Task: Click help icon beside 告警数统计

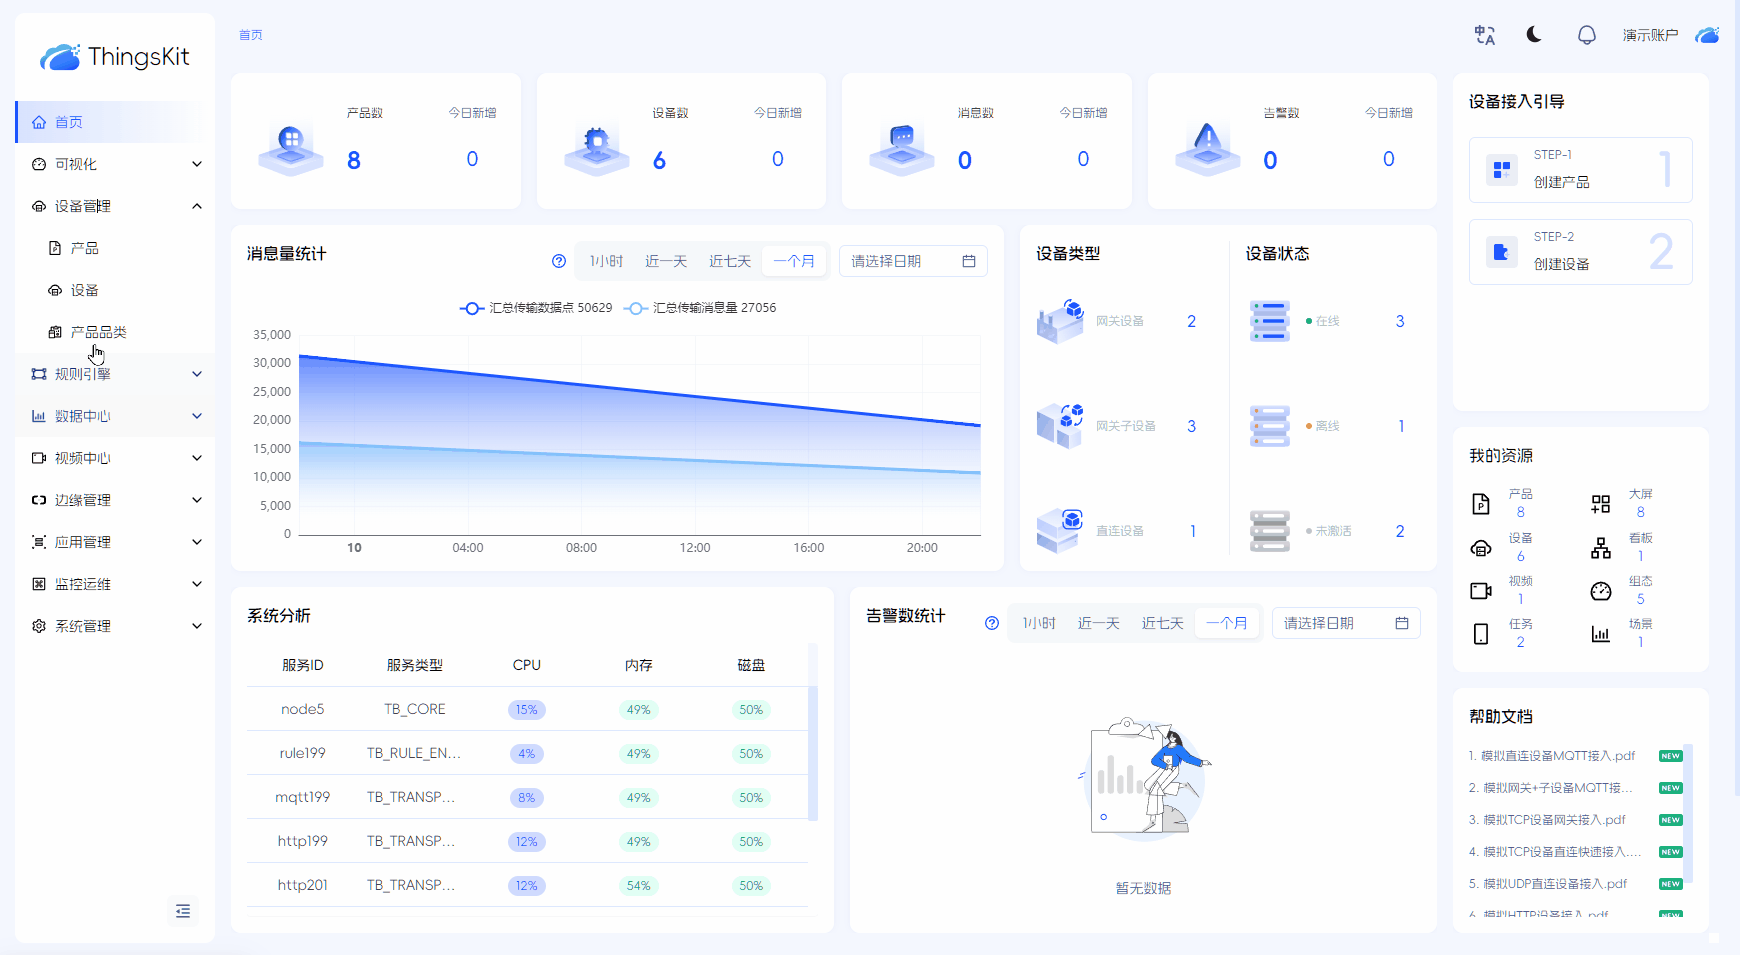Action: (x=992, y=623)
